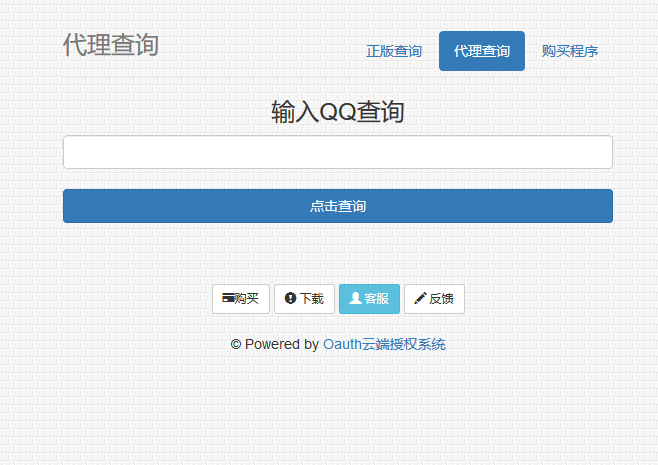The image size is (658, 465).
Task: Click the pencil icon on 反馈
Action: coord(420,298)
